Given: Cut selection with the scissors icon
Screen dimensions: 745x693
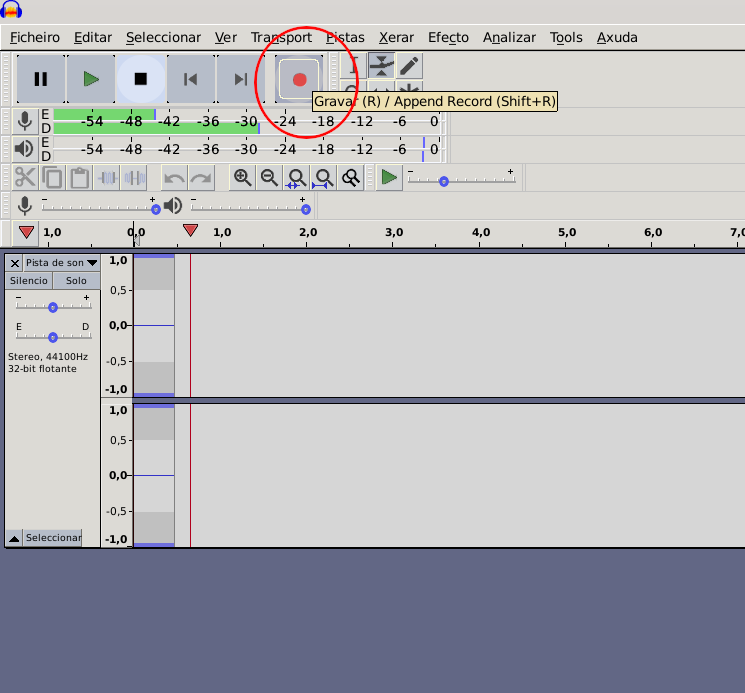Looking at the screenshot, I should (25, 178).
